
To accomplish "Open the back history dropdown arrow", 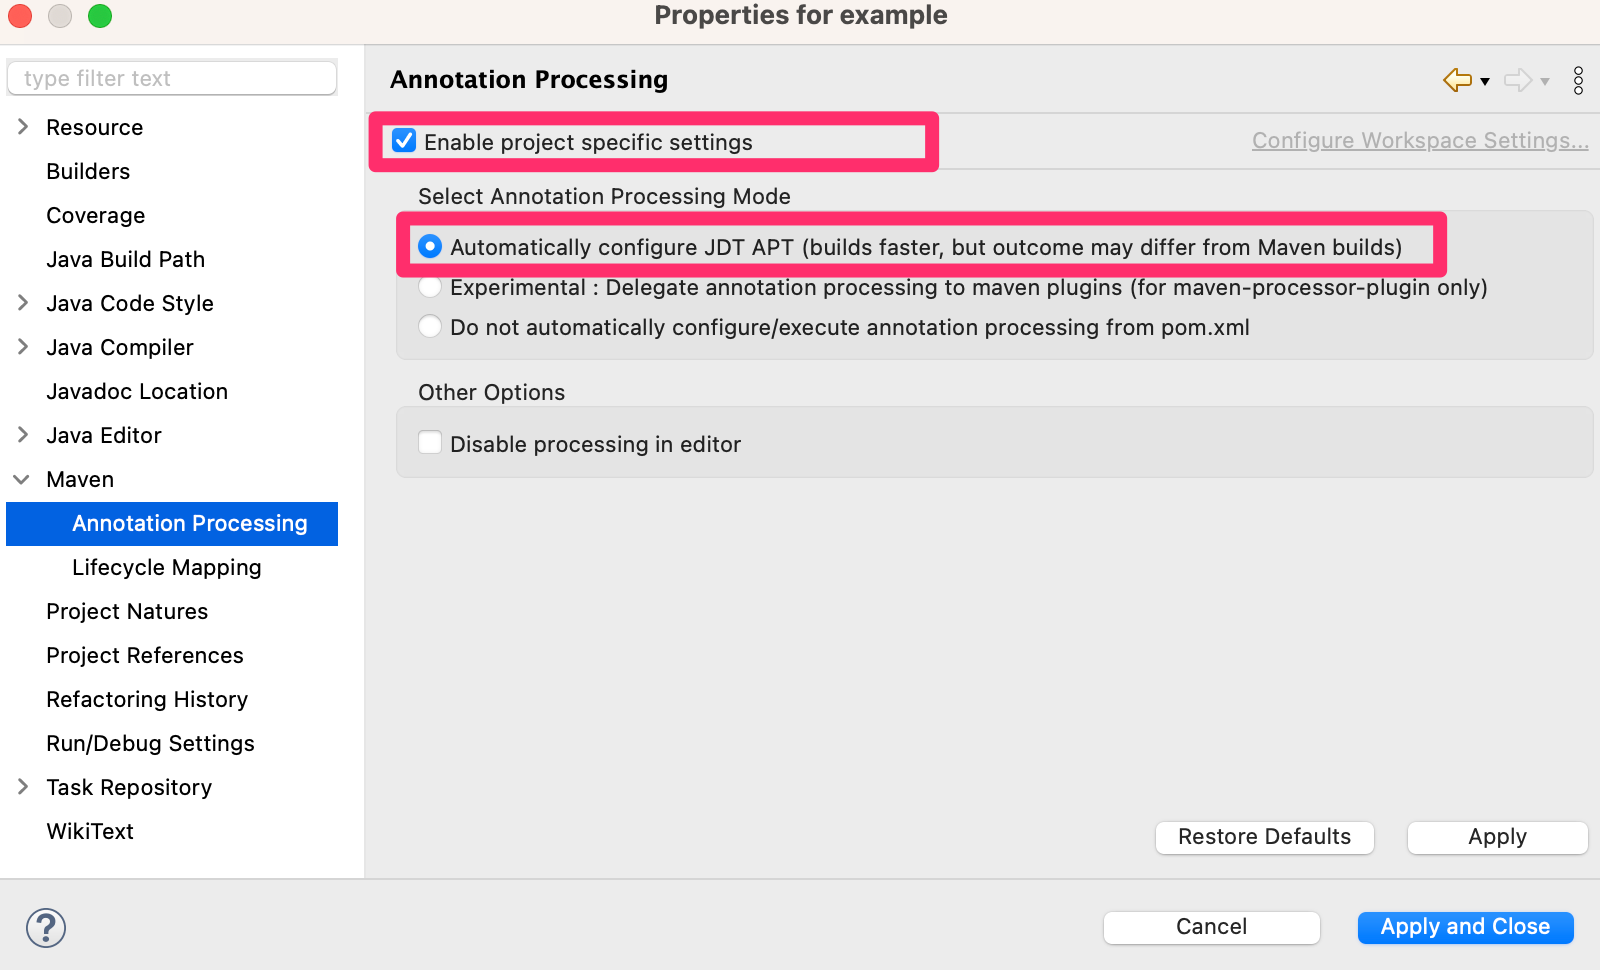I will pos(1485,81).
